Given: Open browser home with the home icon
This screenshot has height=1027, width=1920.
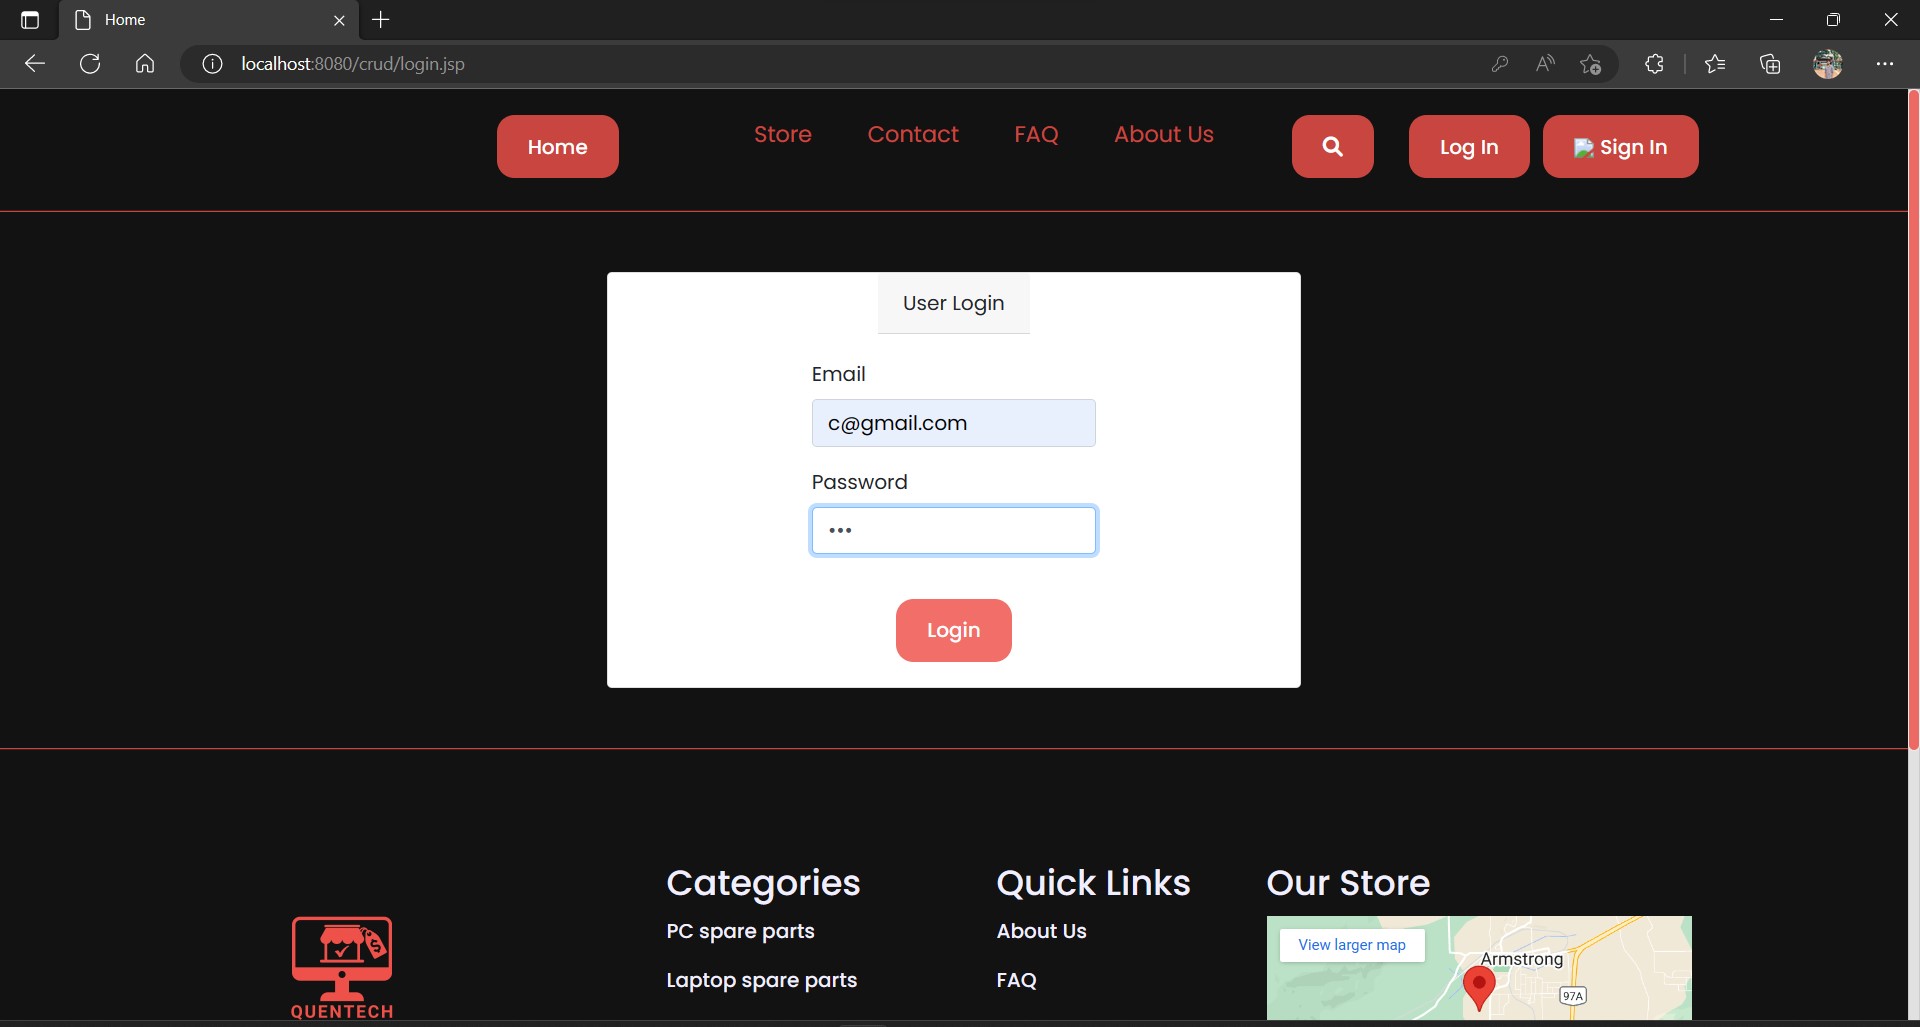Looking at the screenshot, I should coord(144,63).
